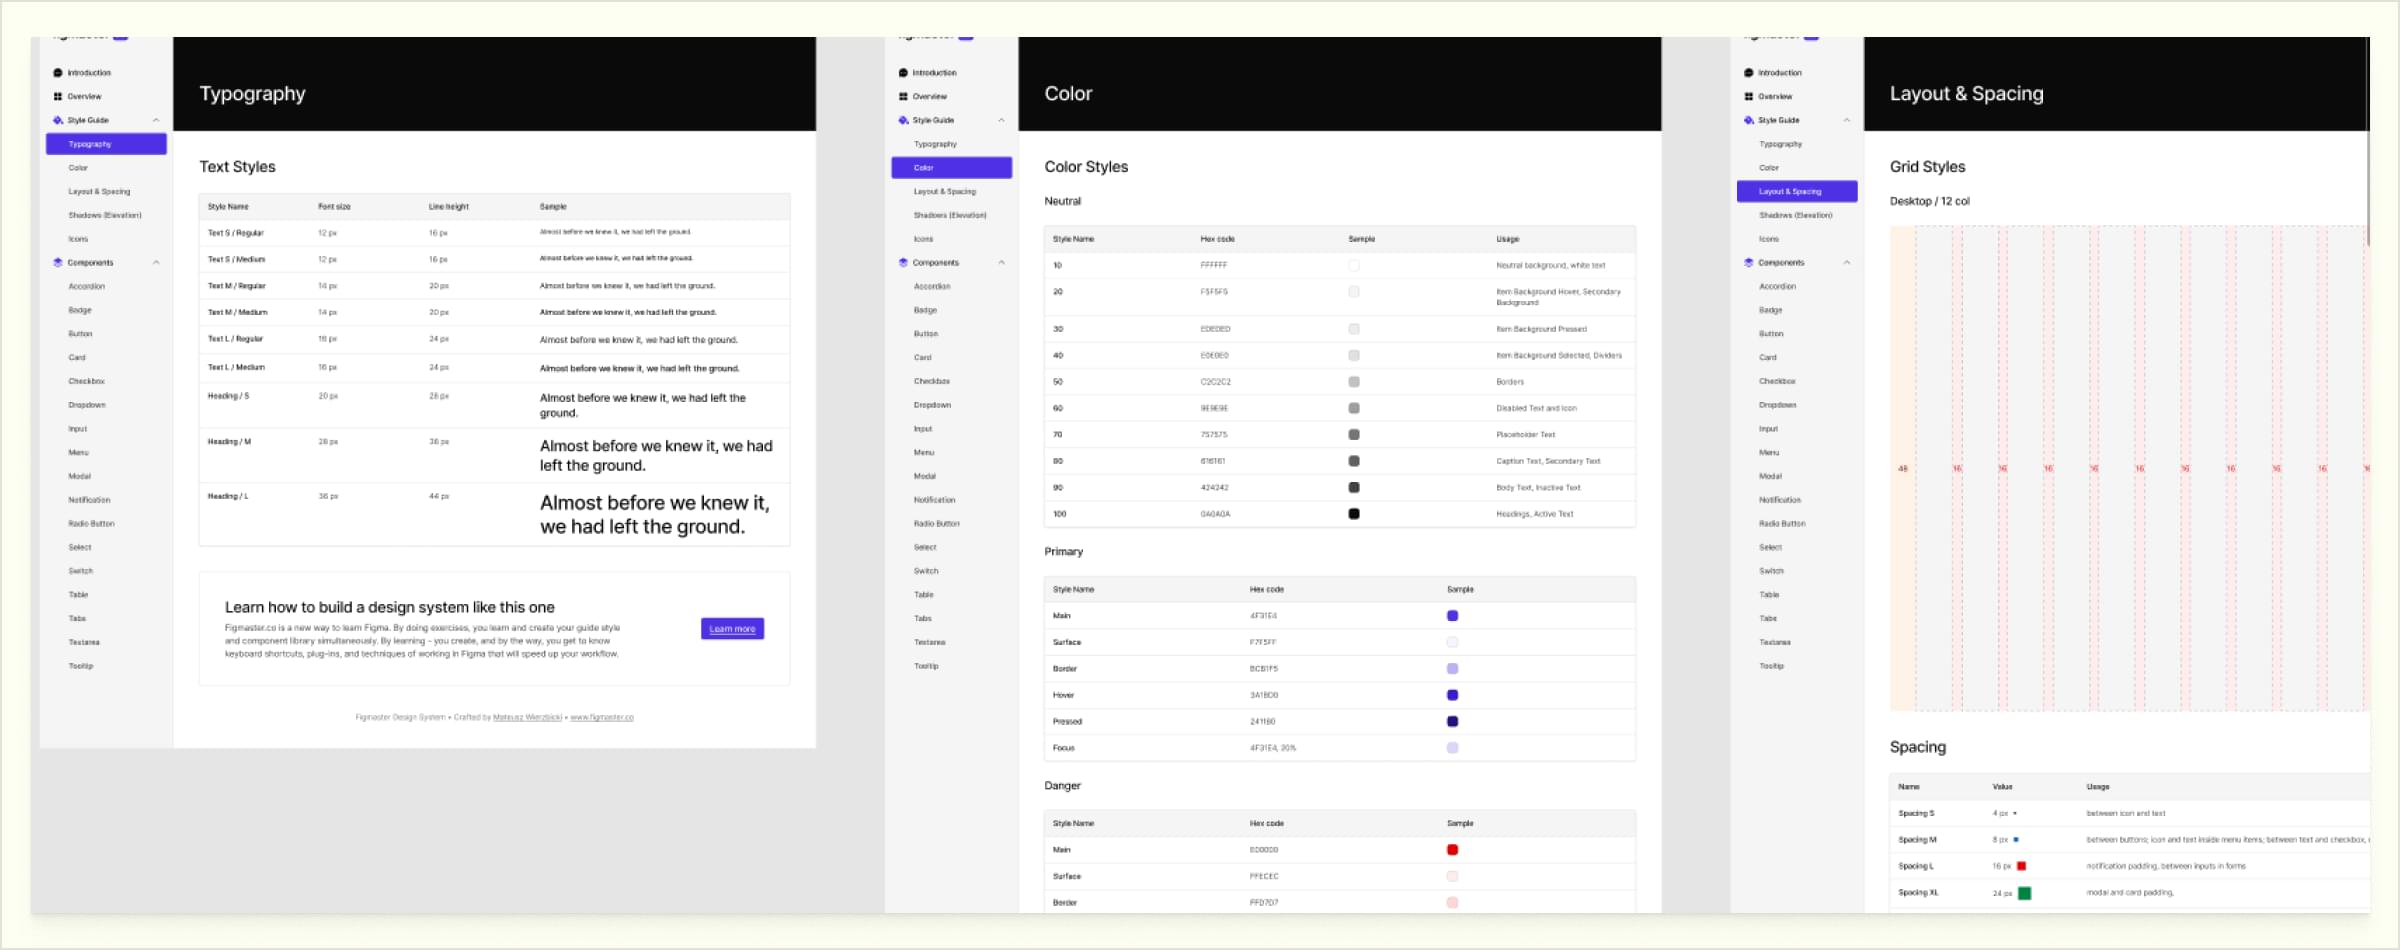Click the Components icon in the Typography page sidebar
This screenshot has height=950, width=2400.
click(58, 263)
